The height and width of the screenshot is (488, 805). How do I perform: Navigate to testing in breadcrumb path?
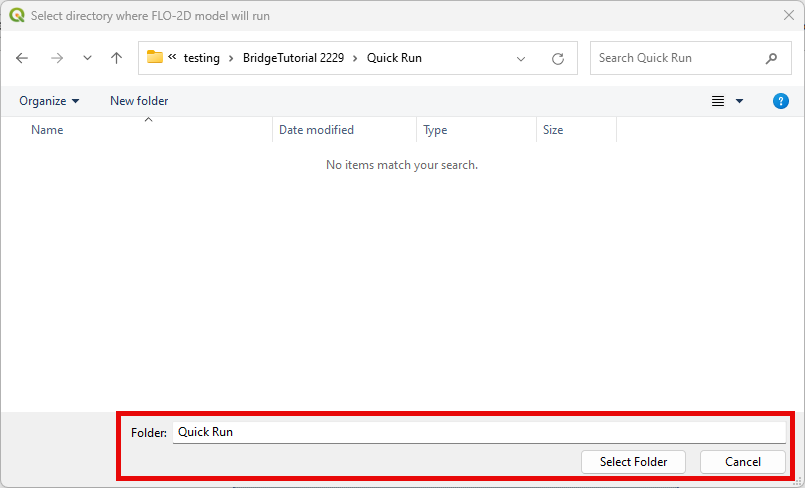201,58
